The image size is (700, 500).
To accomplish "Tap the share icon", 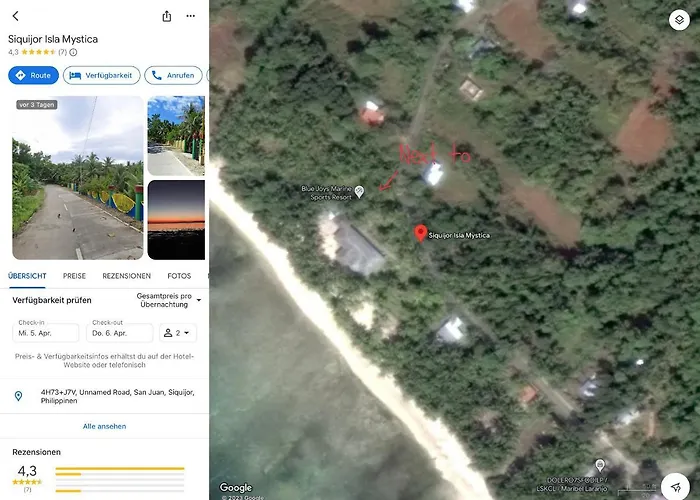I will click(x=167, y=16).
